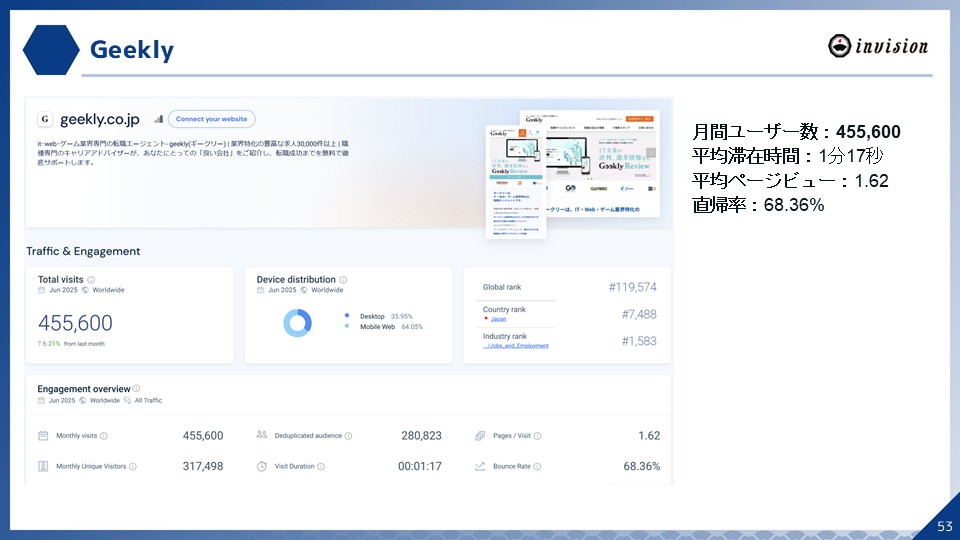Click the bar chart icon beside geekly.co.jp
Viewport: 960px width, 540px height.
pyautogui.click(x=159, y=119)
